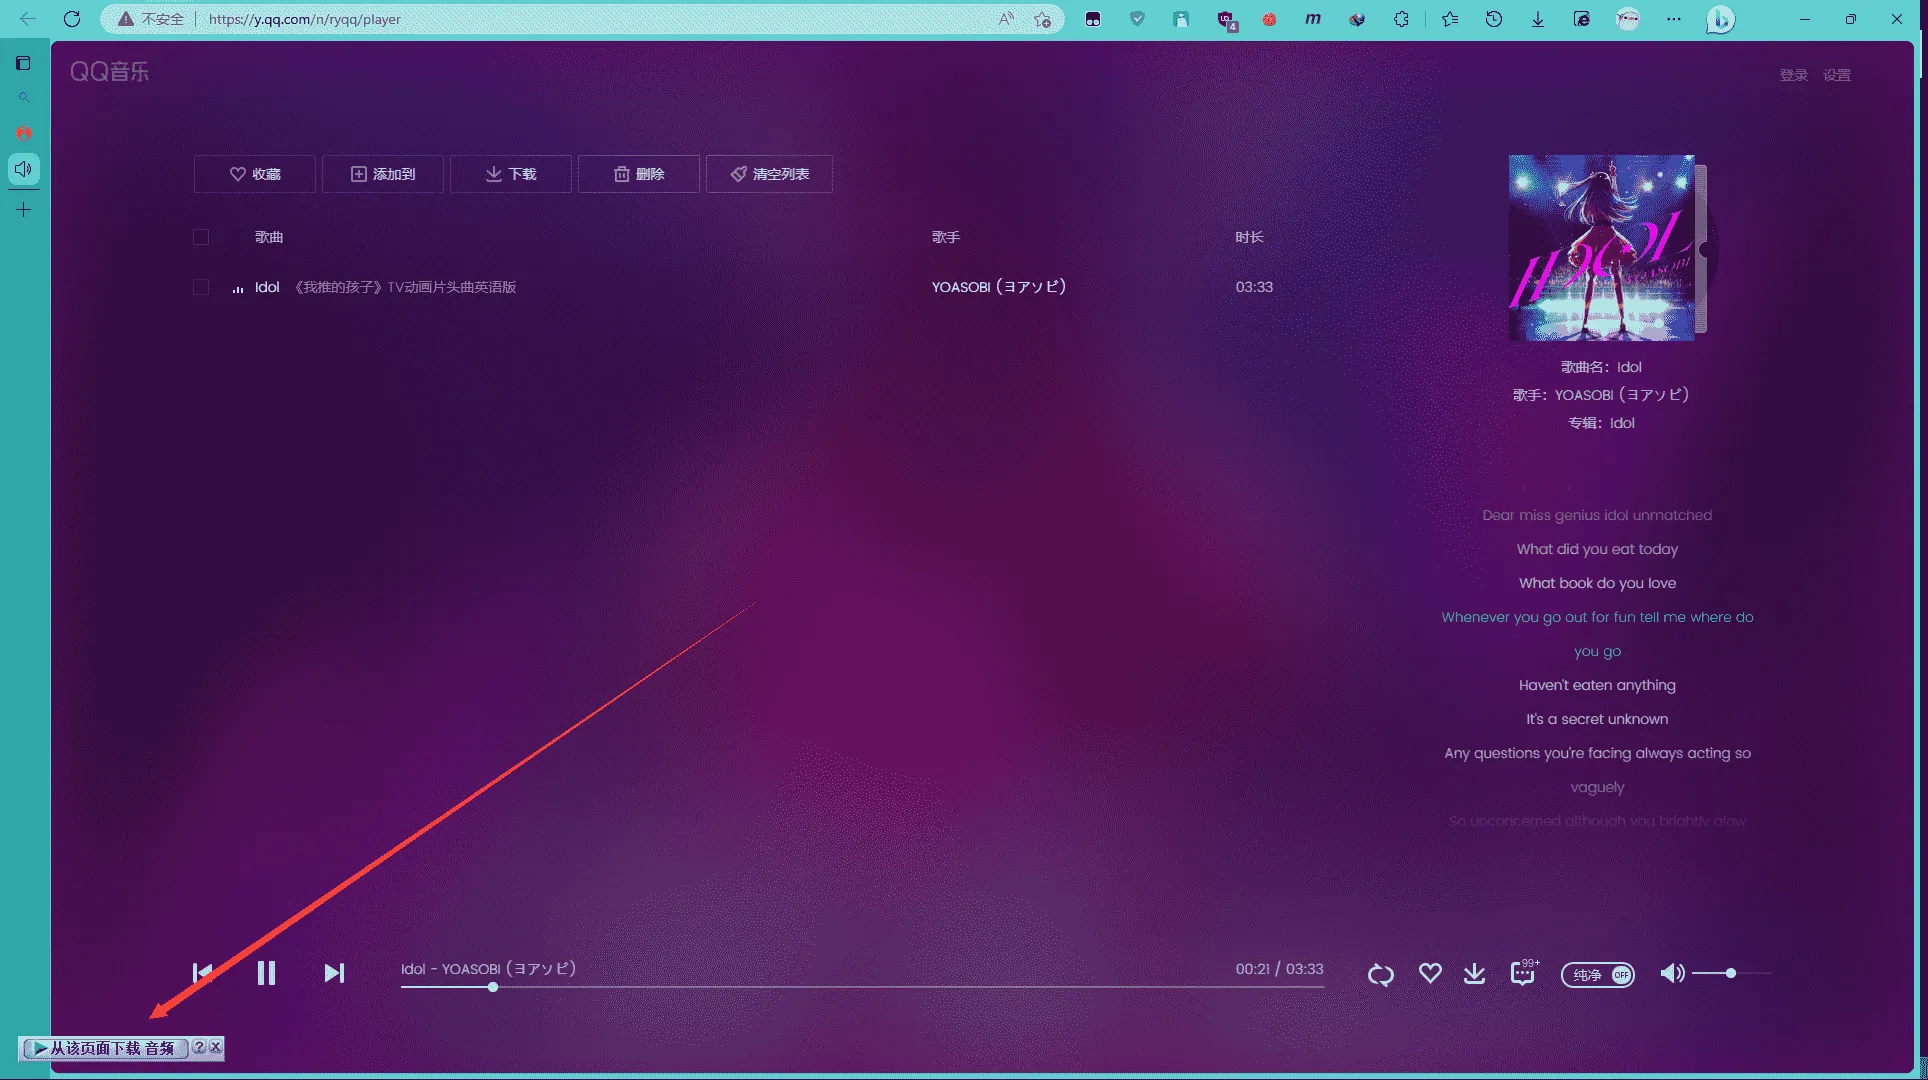The height and width of the screenshot is (1080, 1928).
Task: Download current song from player bar
Action: click(x=1474, y=973)
